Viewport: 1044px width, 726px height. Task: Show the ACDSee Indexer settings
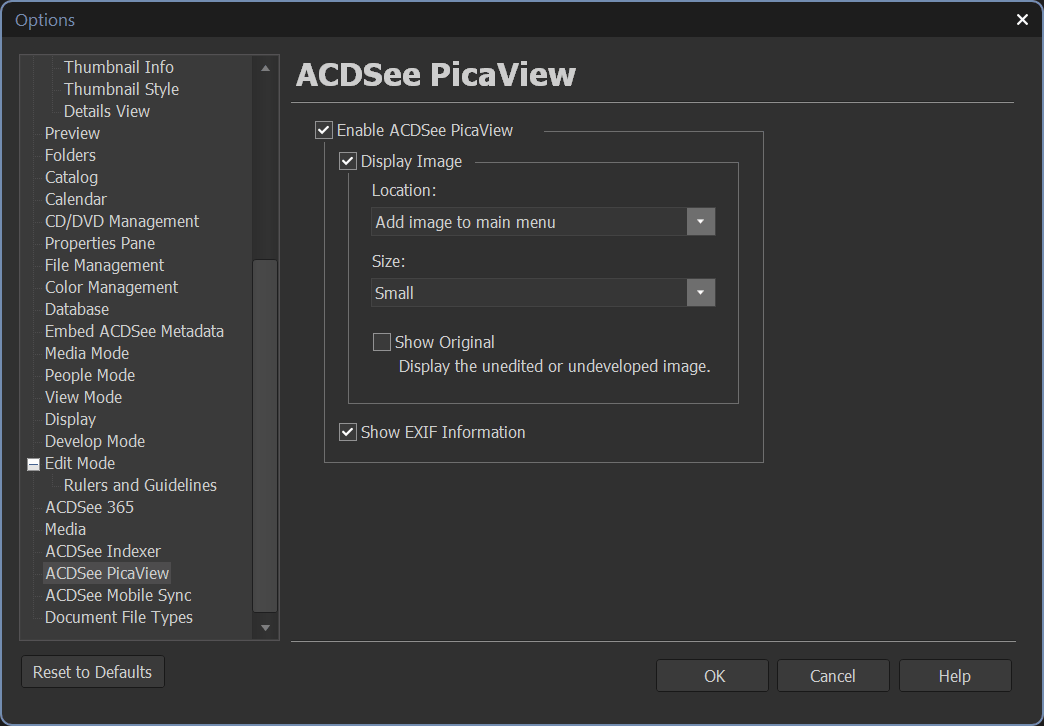(x=102, y=551)
